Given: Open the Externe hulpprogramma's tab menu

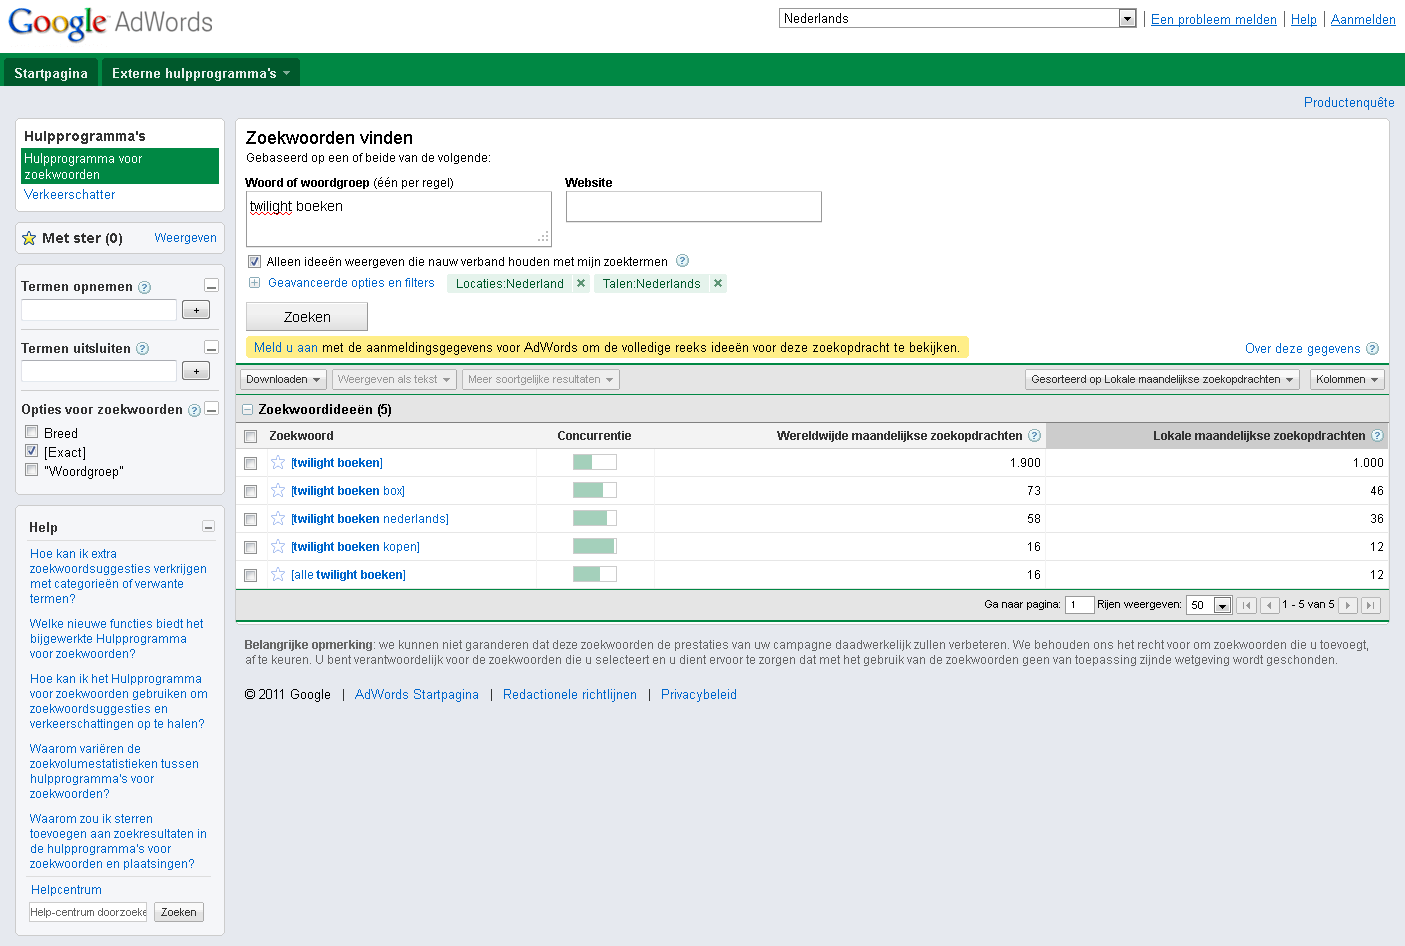Looking at the screenshot, I should (x=201, y=73).
